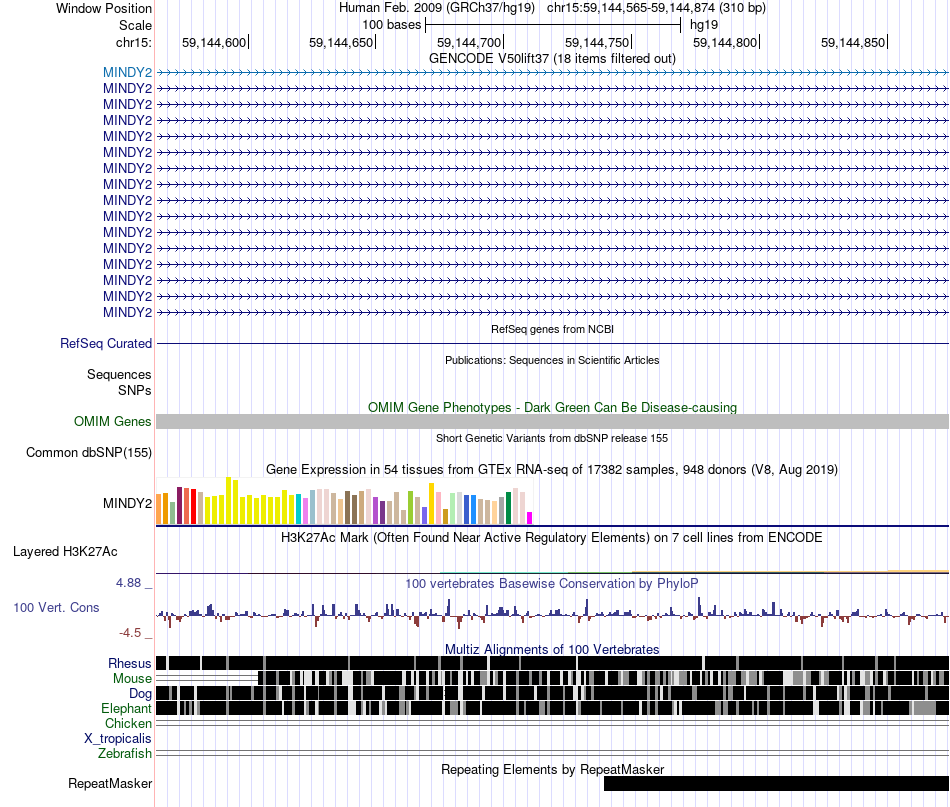Select the Elephant alignment row label
The width and height of the screenshot is (950, 807).
(126, 708)
